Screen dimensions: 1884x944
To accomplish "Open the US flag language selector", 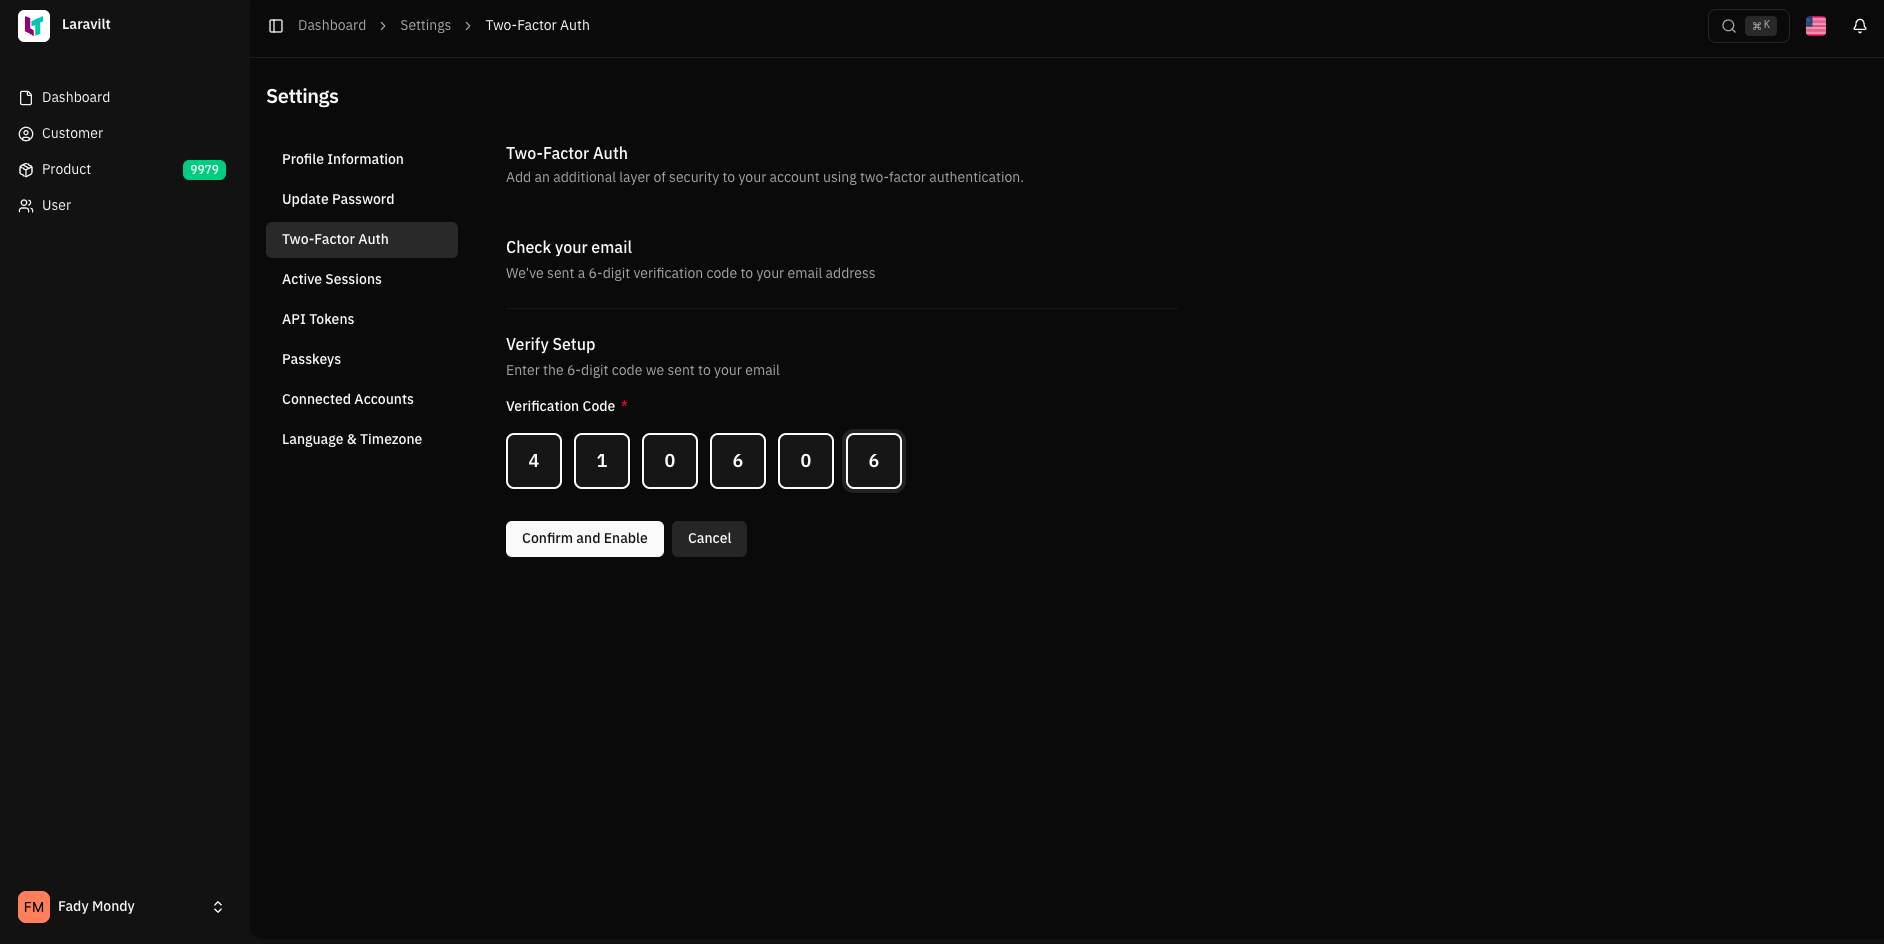I will pyautogui.click(x=1815, y=26).
